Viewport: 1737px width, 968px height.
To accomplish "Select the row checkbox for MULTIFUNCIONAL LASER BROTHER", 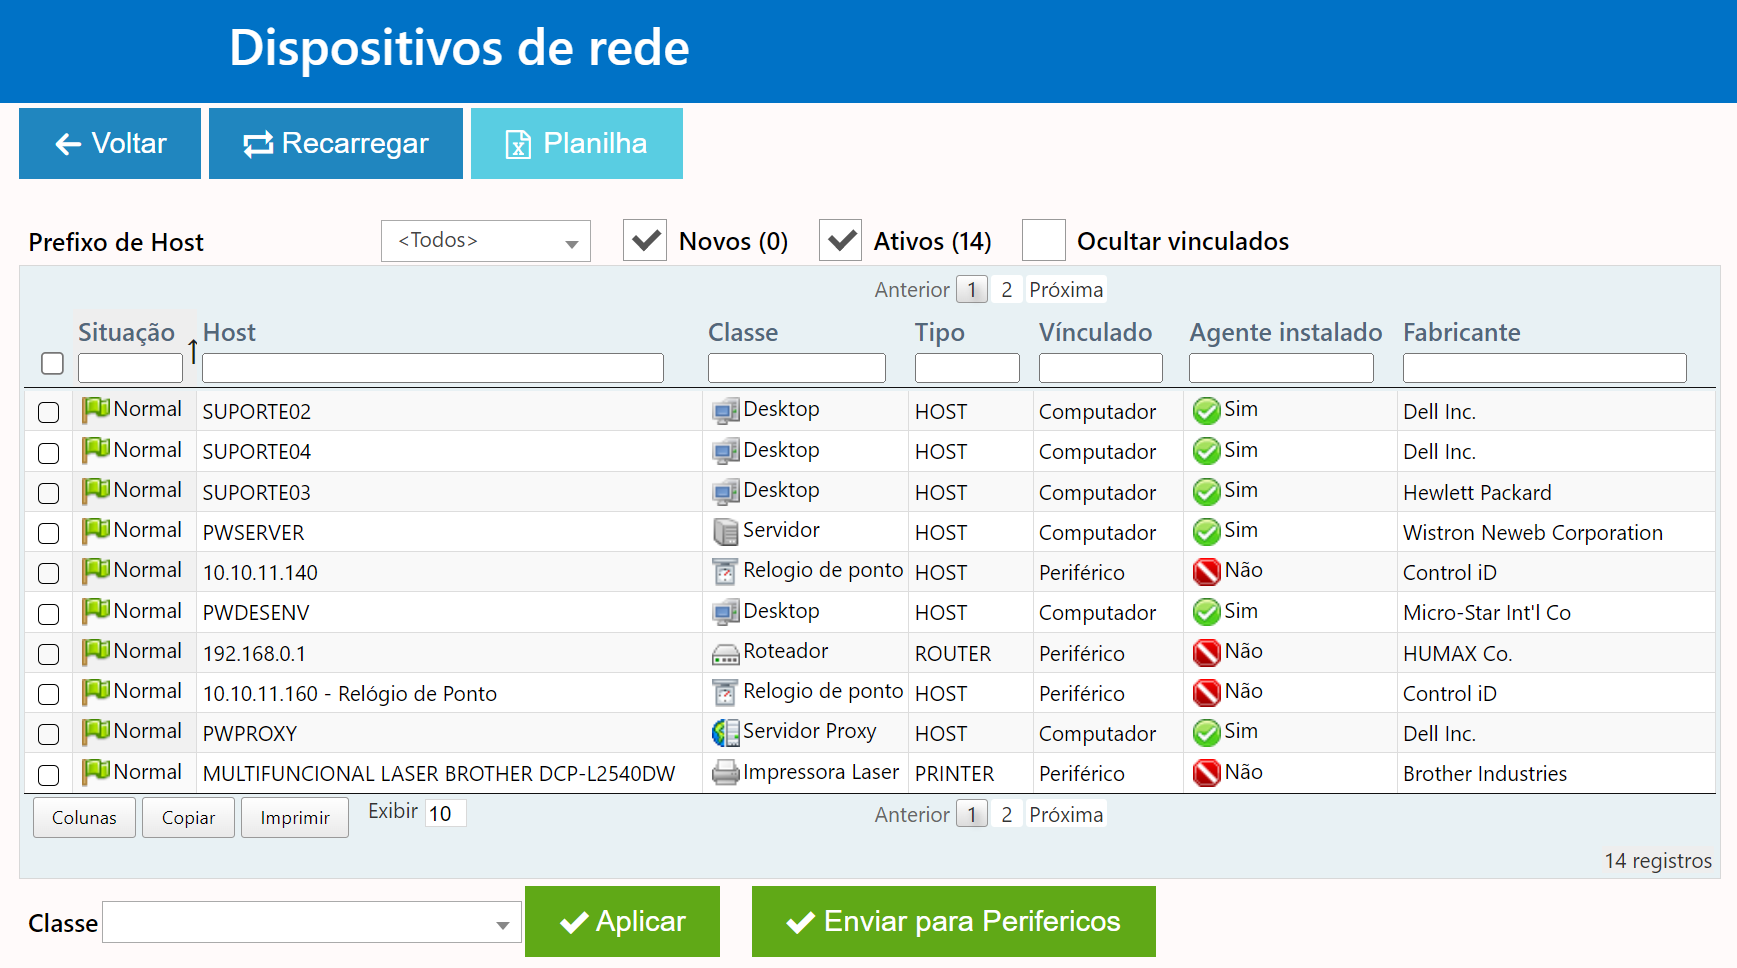I will [x=49, y=775].
